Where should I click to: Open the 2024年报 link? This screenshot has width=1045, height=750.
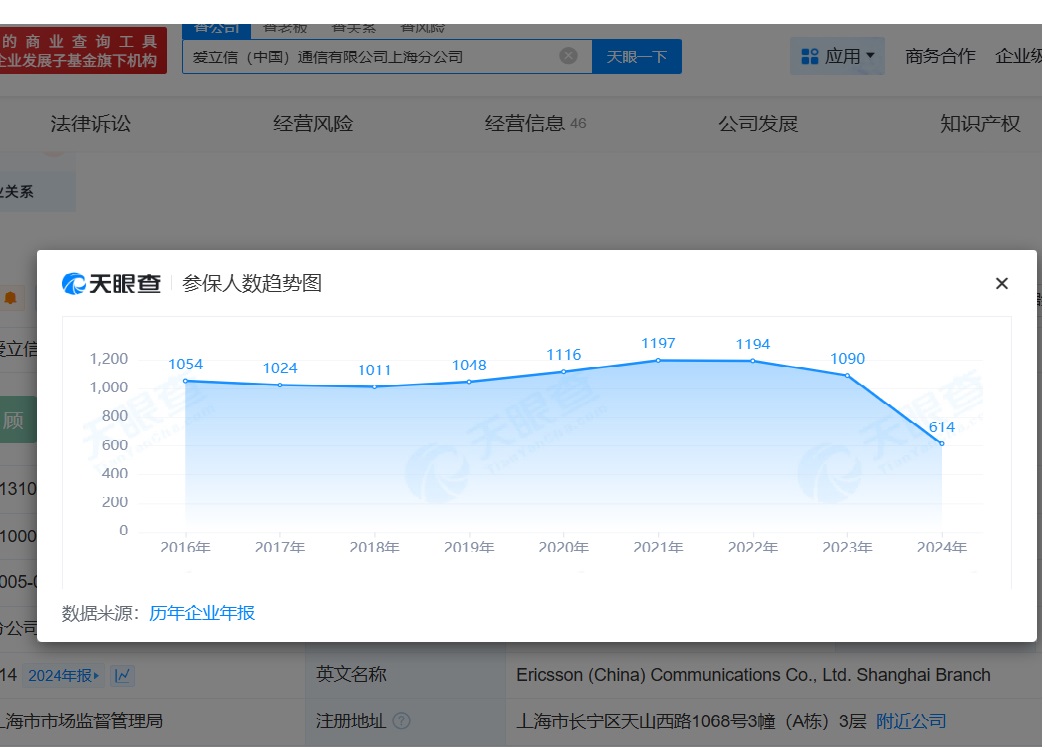tap(63, 675)
